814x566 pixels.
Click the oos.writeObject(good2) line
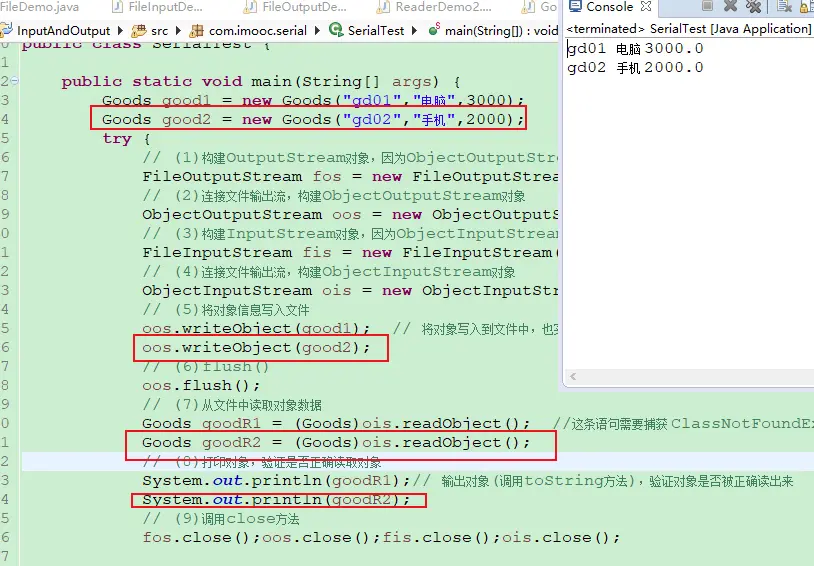click(x=256, y=347)
